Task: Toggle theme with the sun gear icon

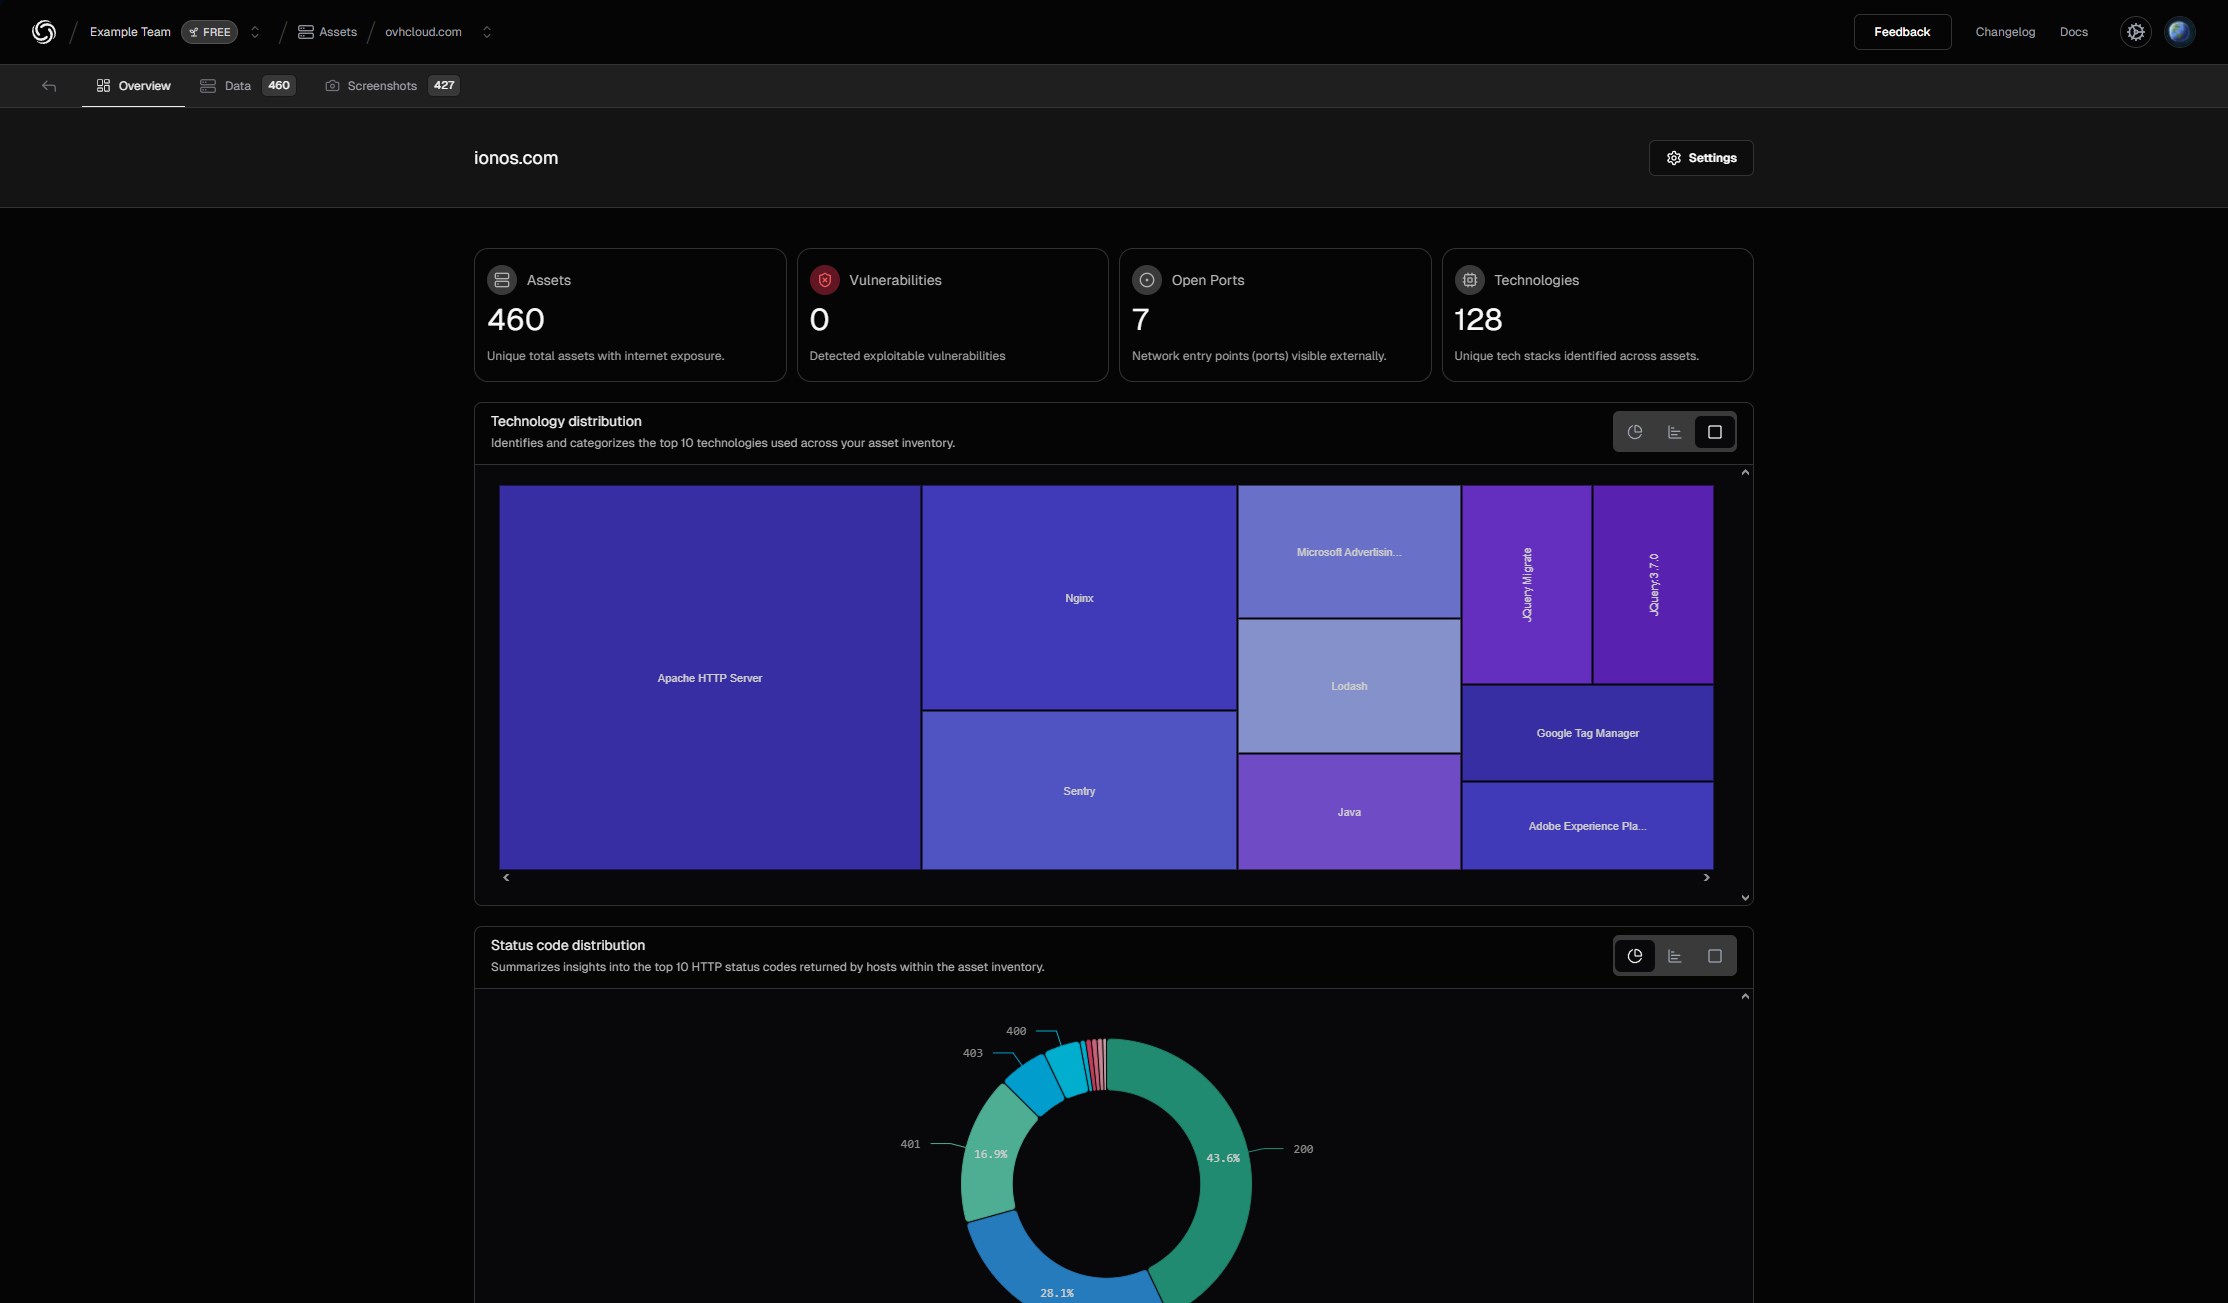Action: [2135, 32]
